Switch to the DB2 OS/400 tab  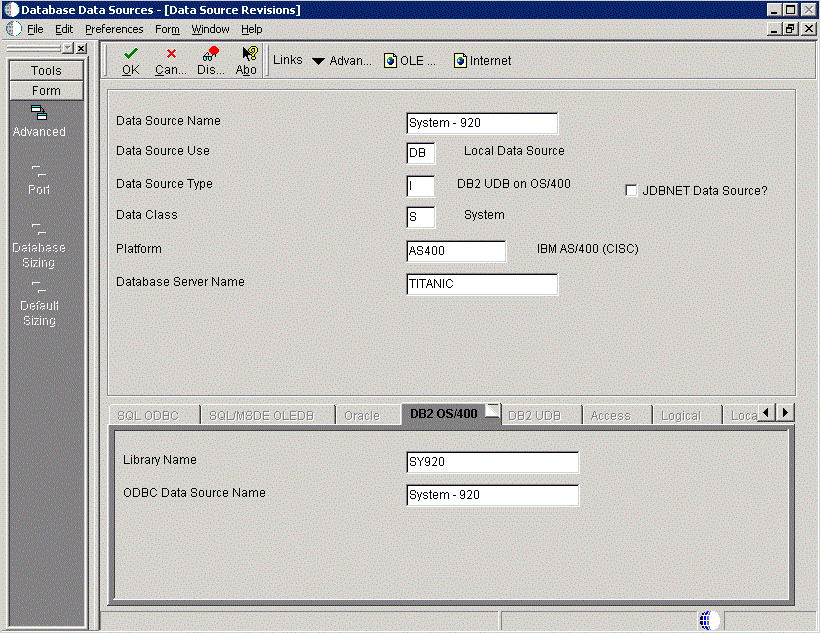click(443, 414)
